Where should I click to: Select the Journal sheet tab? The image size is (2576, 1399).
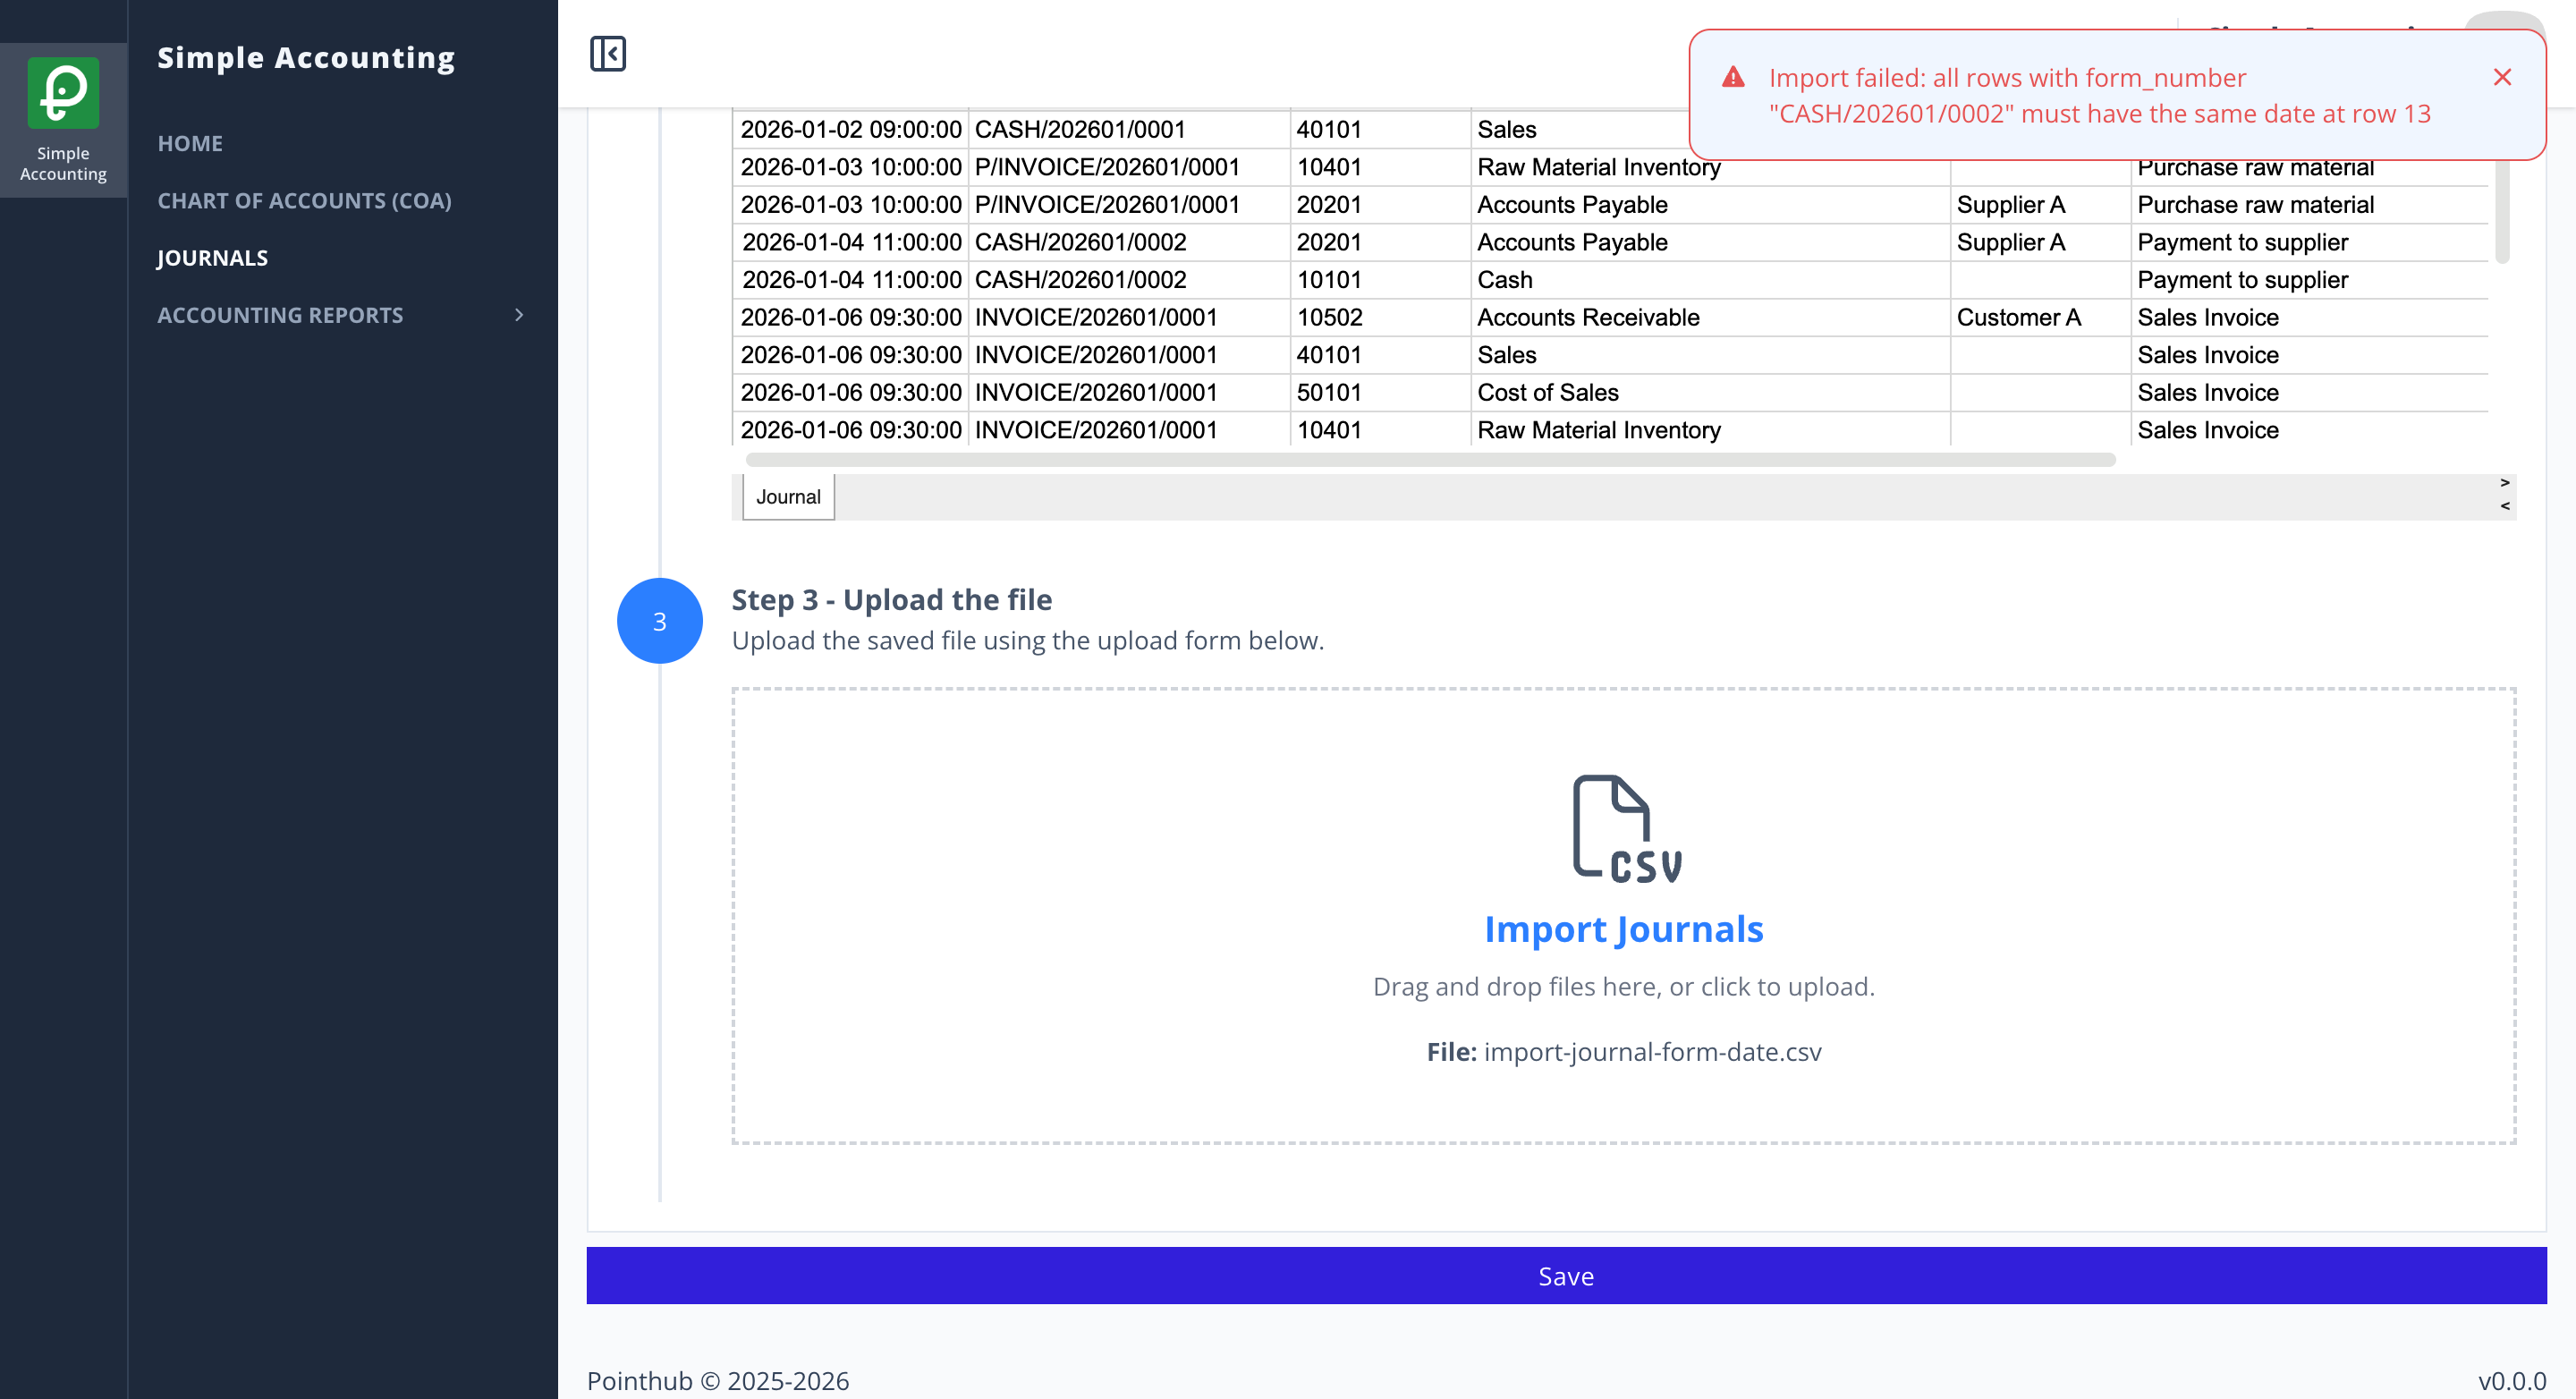tap(788, 497)
